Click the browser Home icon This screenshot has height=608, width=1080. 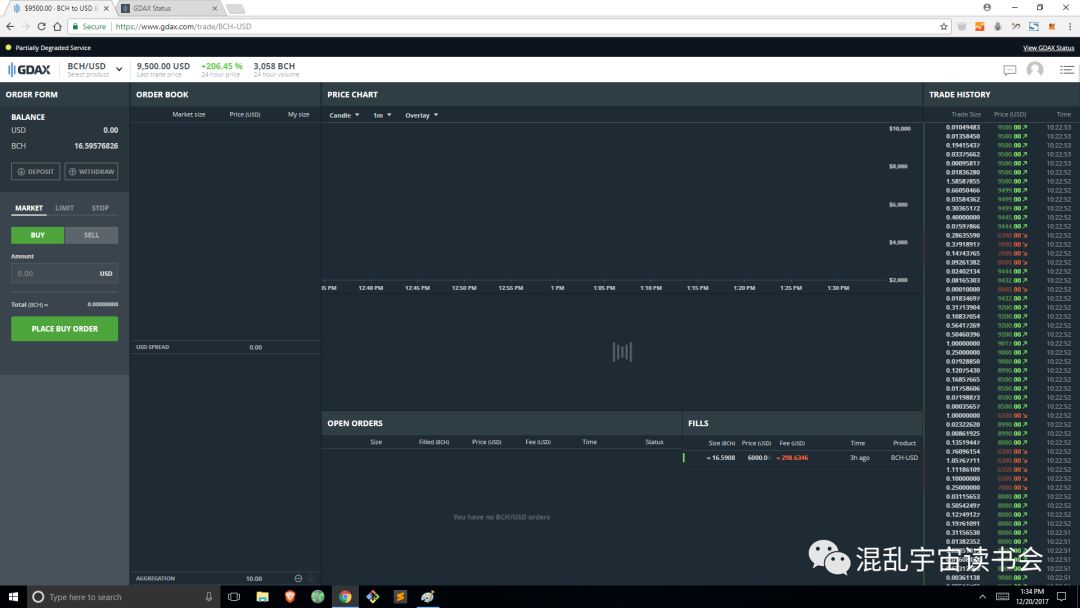[57, 26]
